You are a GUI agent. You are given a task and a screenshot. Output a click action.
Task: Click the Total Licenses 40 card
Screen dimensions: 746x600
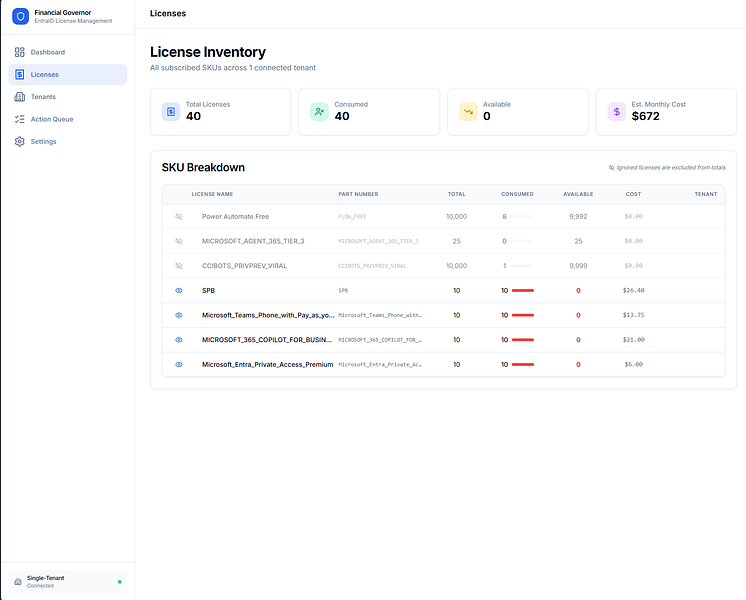(220, 112)
